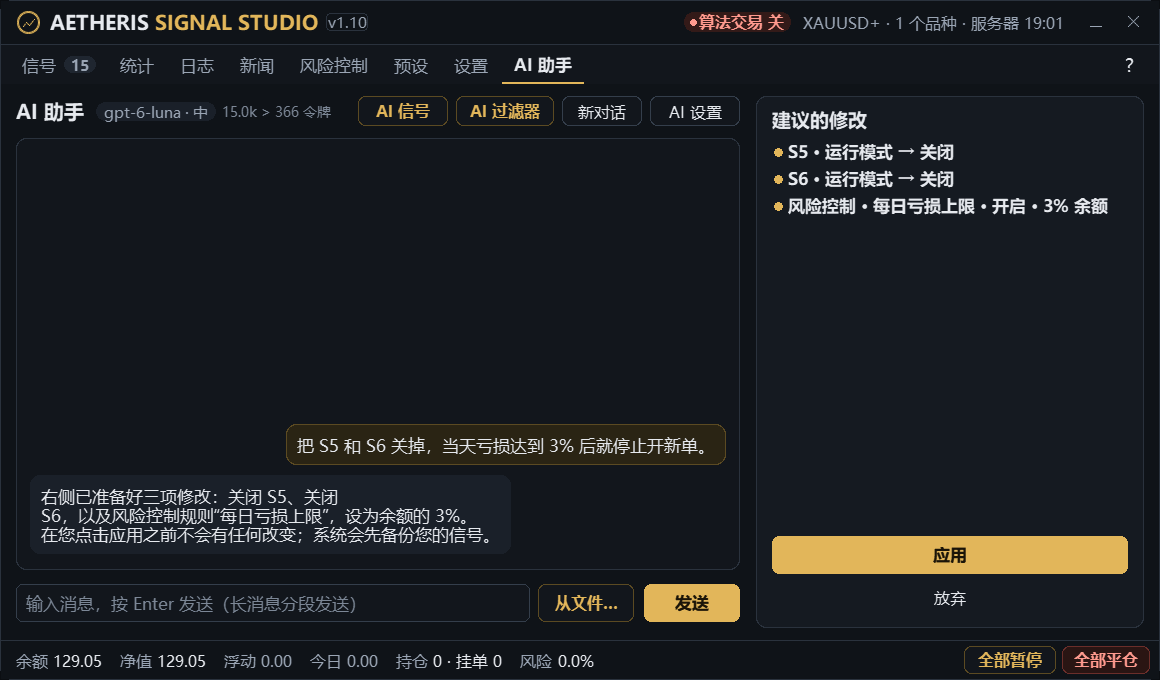1160x680 pixels.
Task: Focus the 输入消息 input field
Action: (273, 603)
